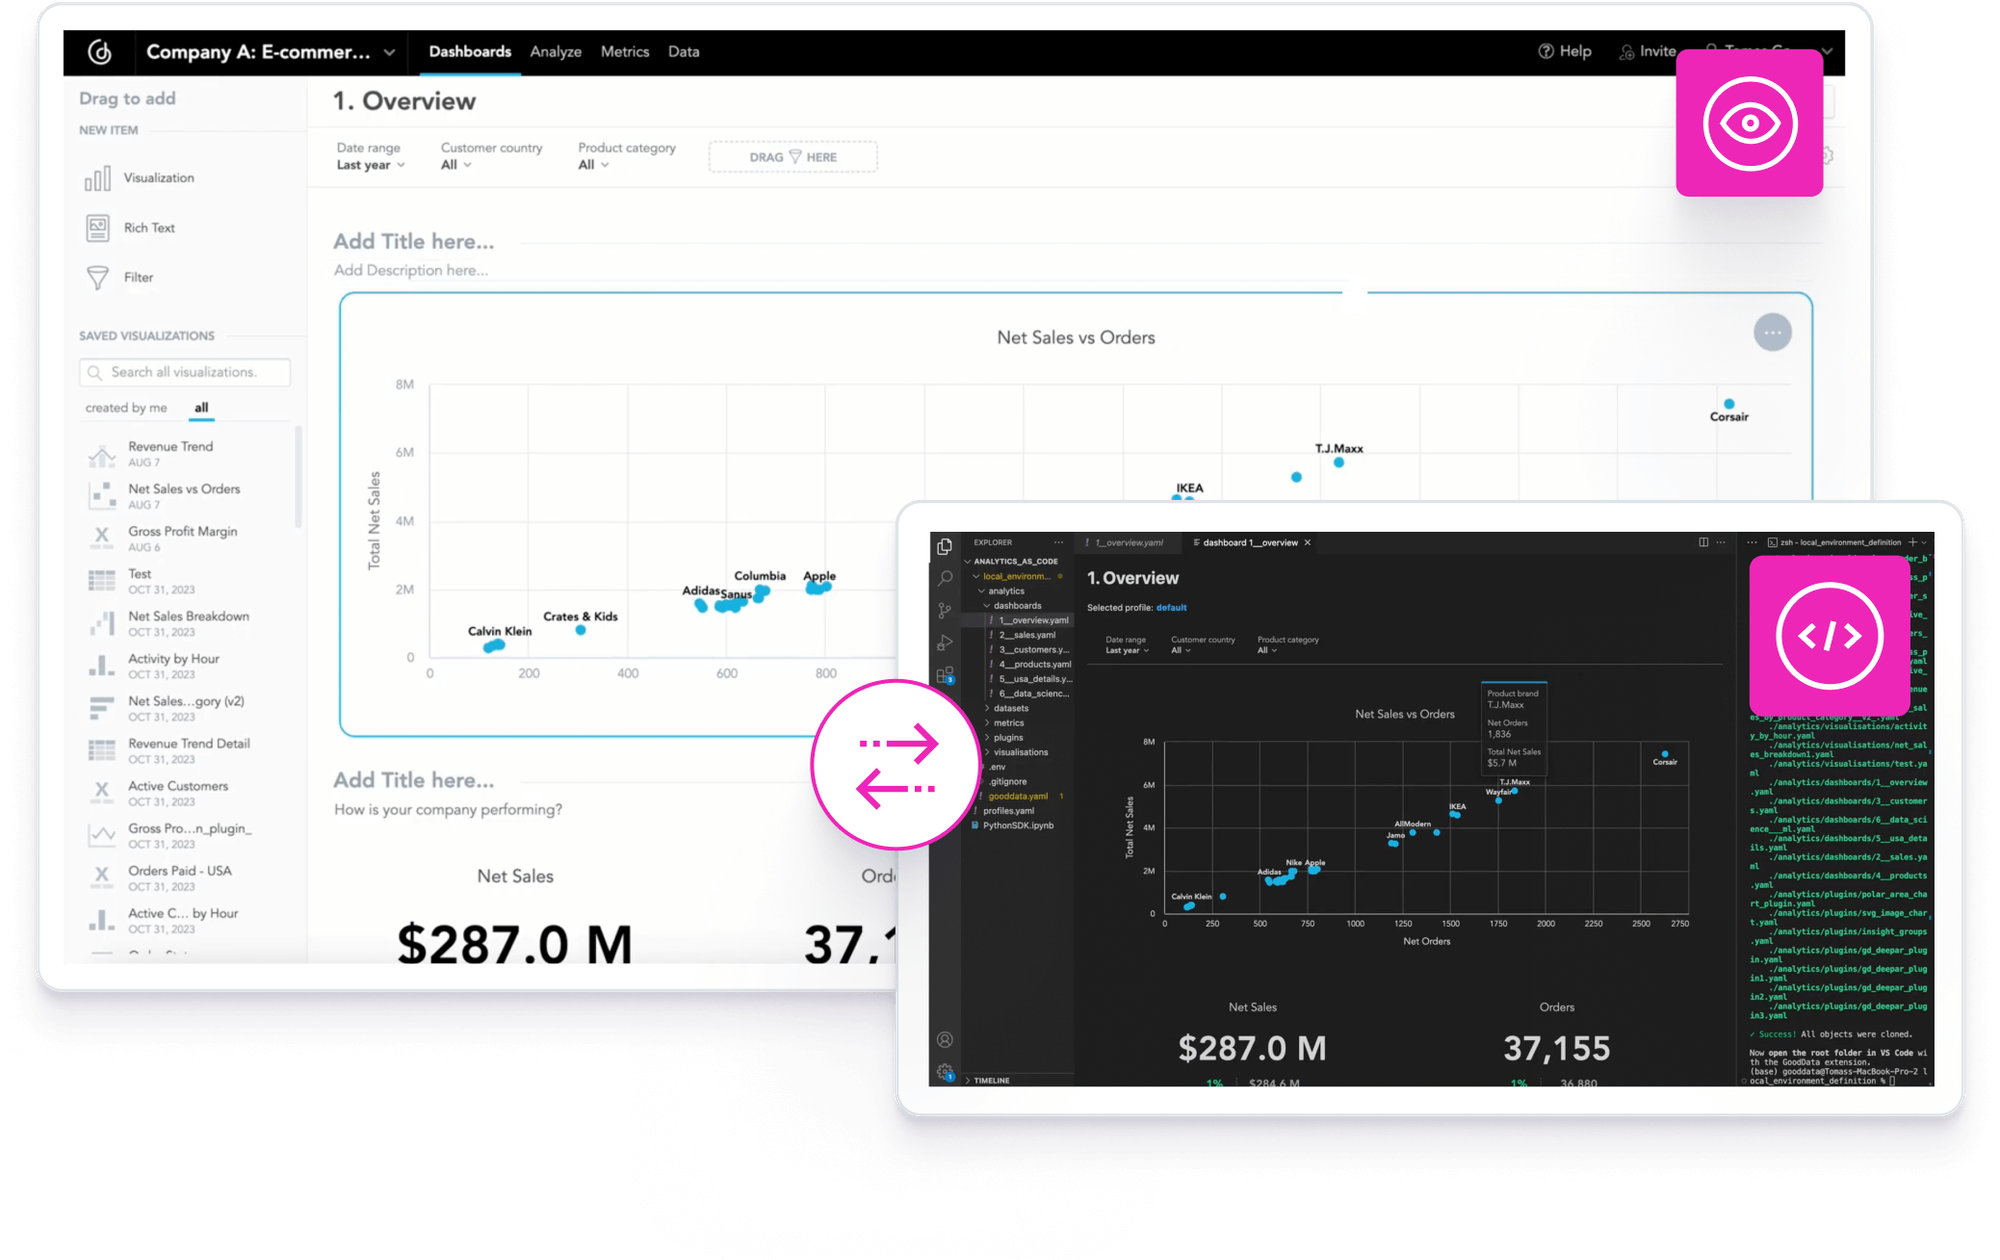Expand the Customer country filter

[455, 165]
